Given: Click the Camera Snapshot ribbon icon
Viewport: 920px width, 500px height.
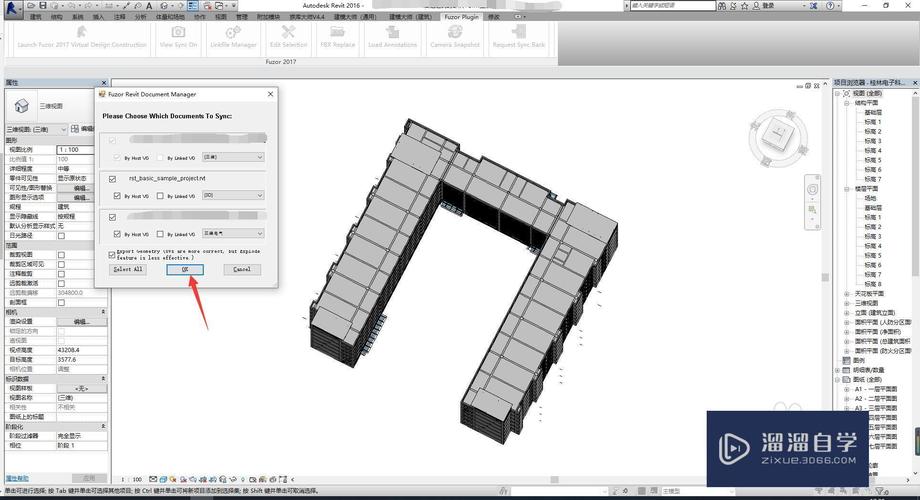Looking at the screenshot, I should [455, 37].
